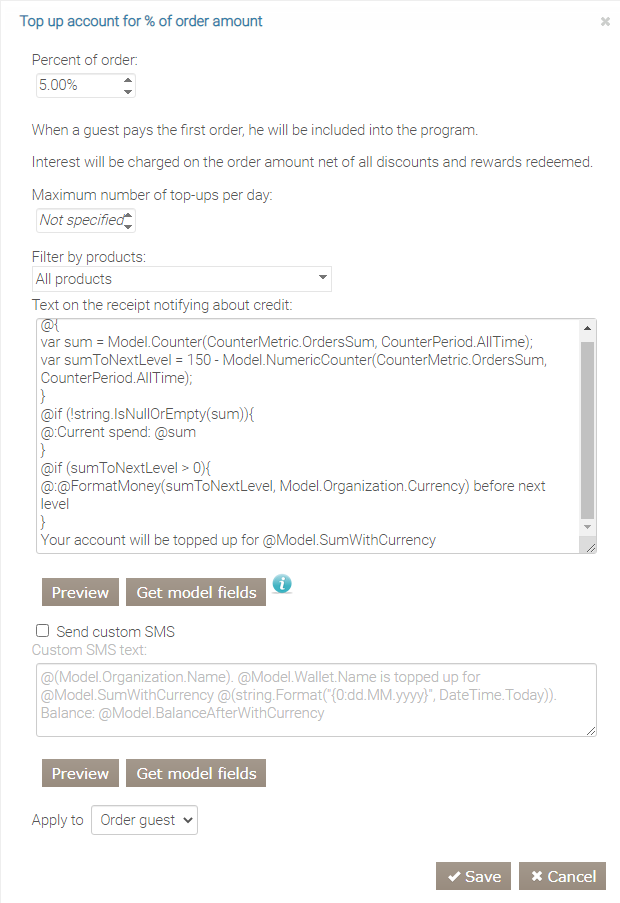Close the dialog with the X icon
This screenshot has height=903, width=620.
point(605,21)
